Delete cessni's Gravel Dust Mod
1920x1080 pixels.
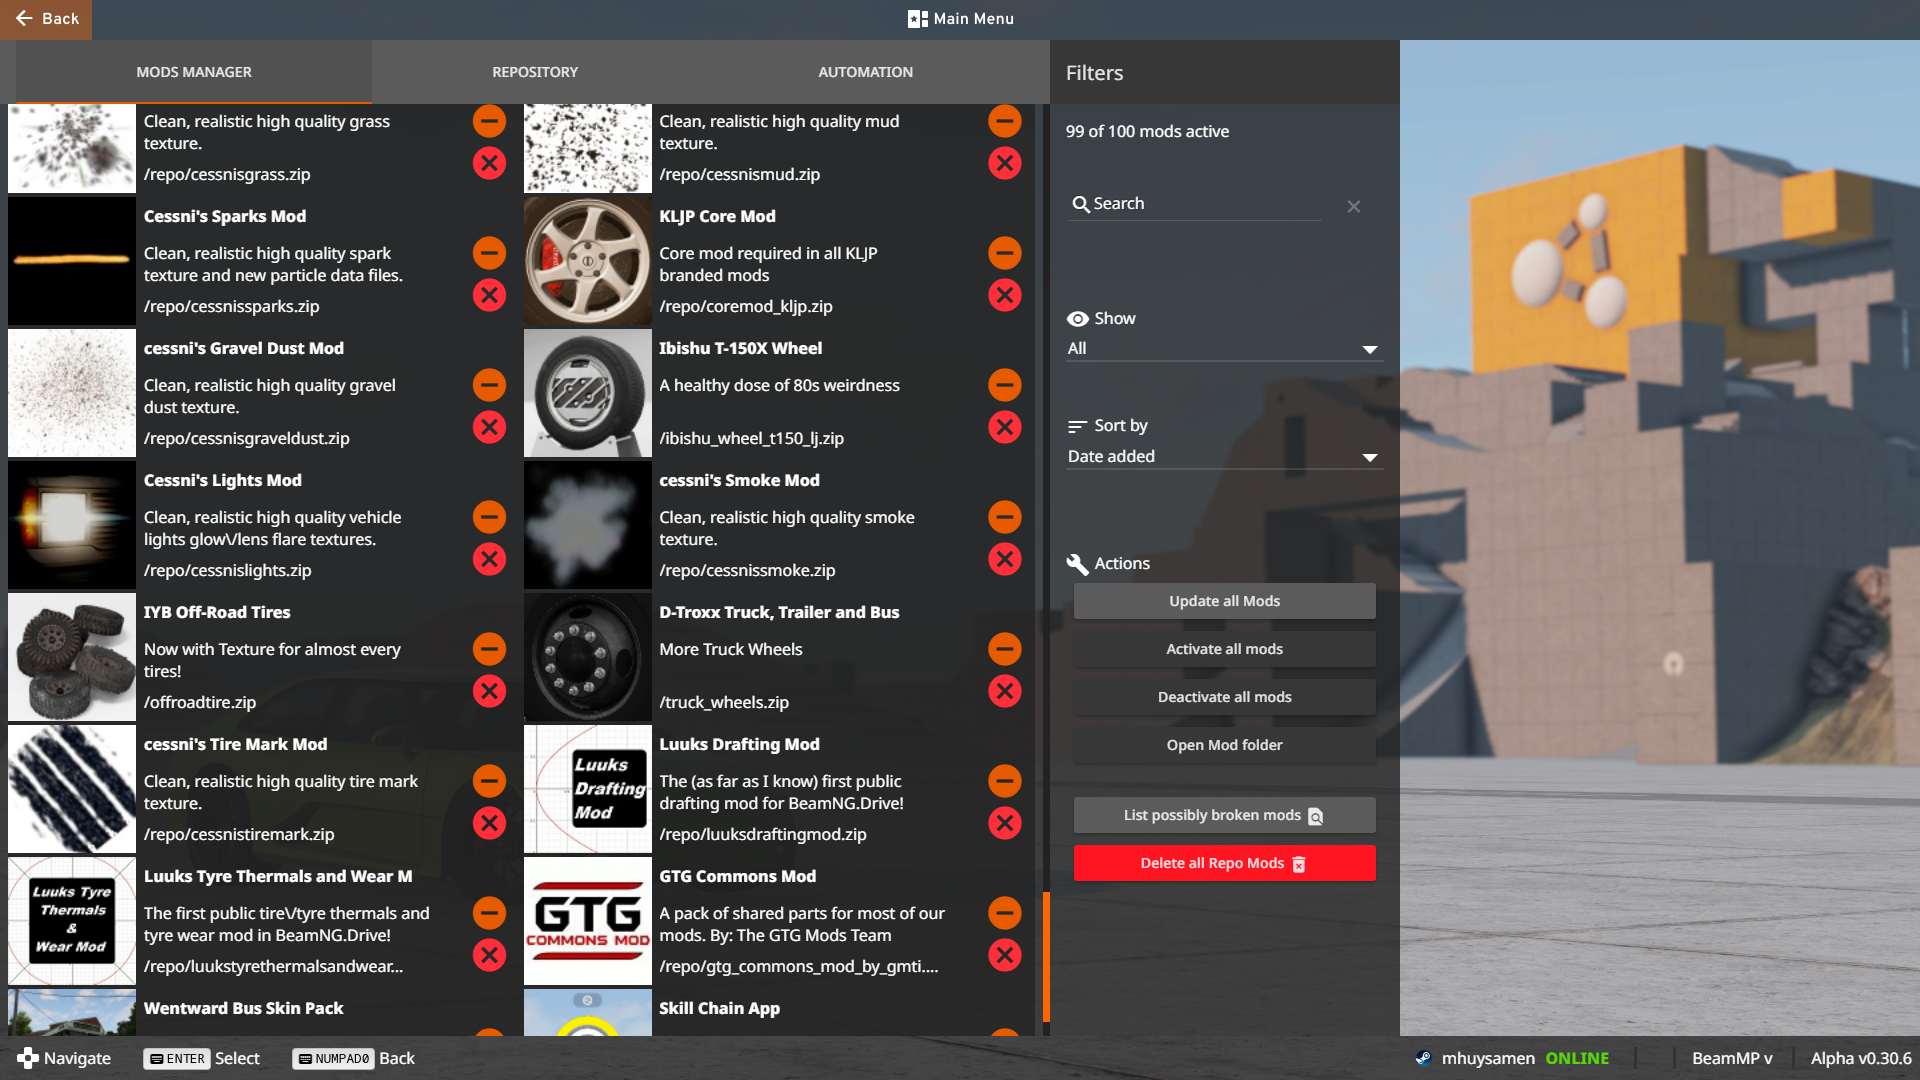coord(489,427)
